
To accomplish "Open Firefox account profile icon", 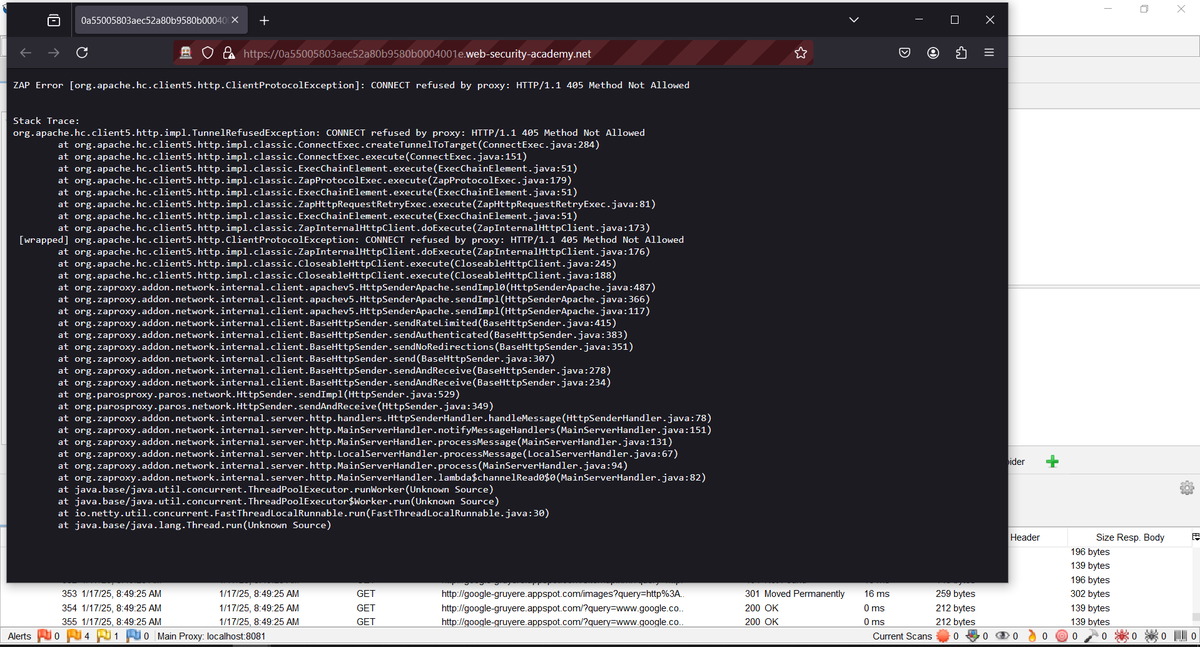I will tap(932, 53).
